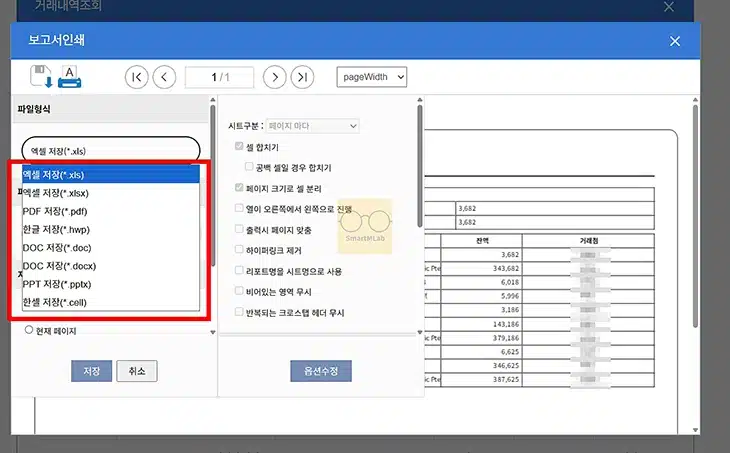
Task: Click down arrow of file format panel scrollbar
Action: pos(213,332)
